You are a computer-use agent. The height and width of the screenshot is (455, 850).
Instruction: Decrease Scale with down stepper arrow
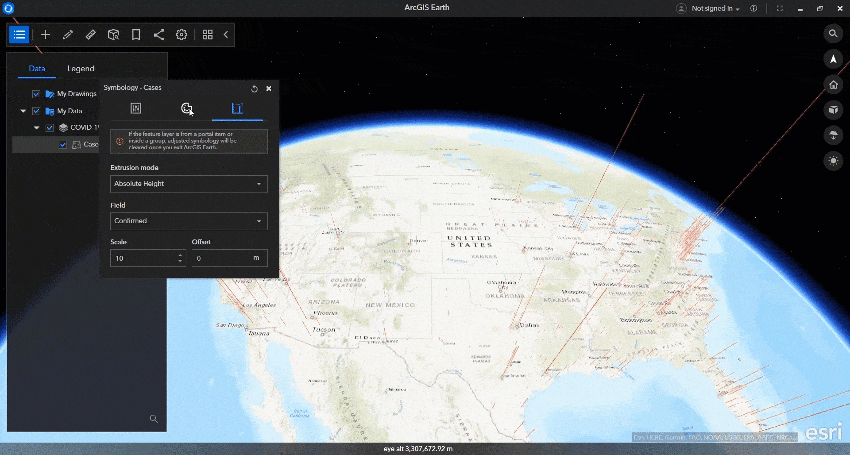pos(181,262)
